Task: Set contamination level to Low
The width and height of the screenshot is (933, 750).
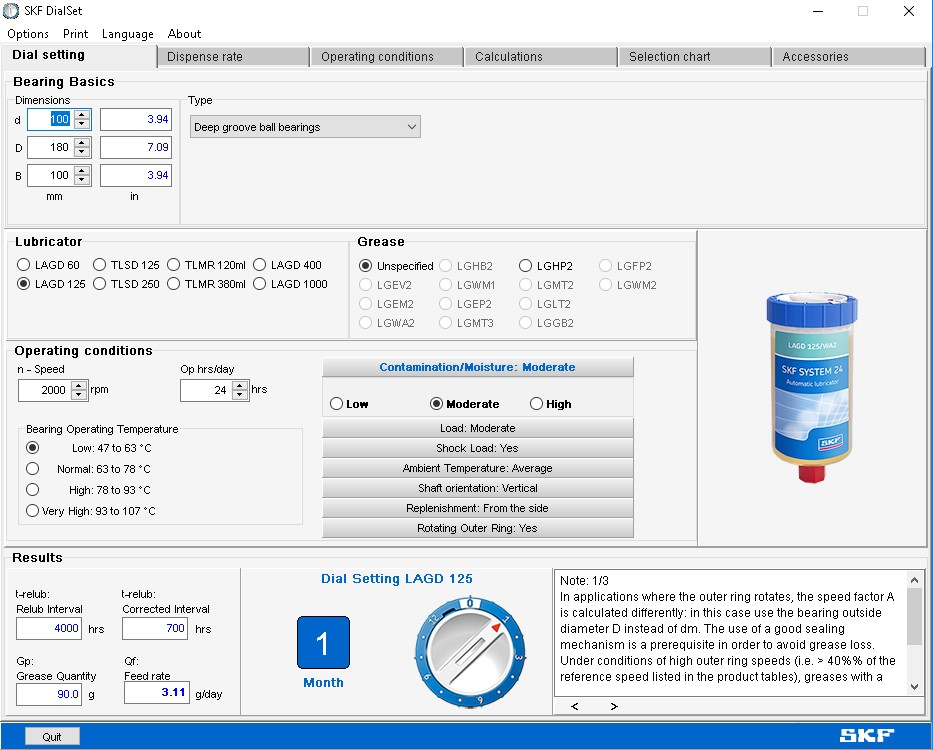Action: [349, 404]
